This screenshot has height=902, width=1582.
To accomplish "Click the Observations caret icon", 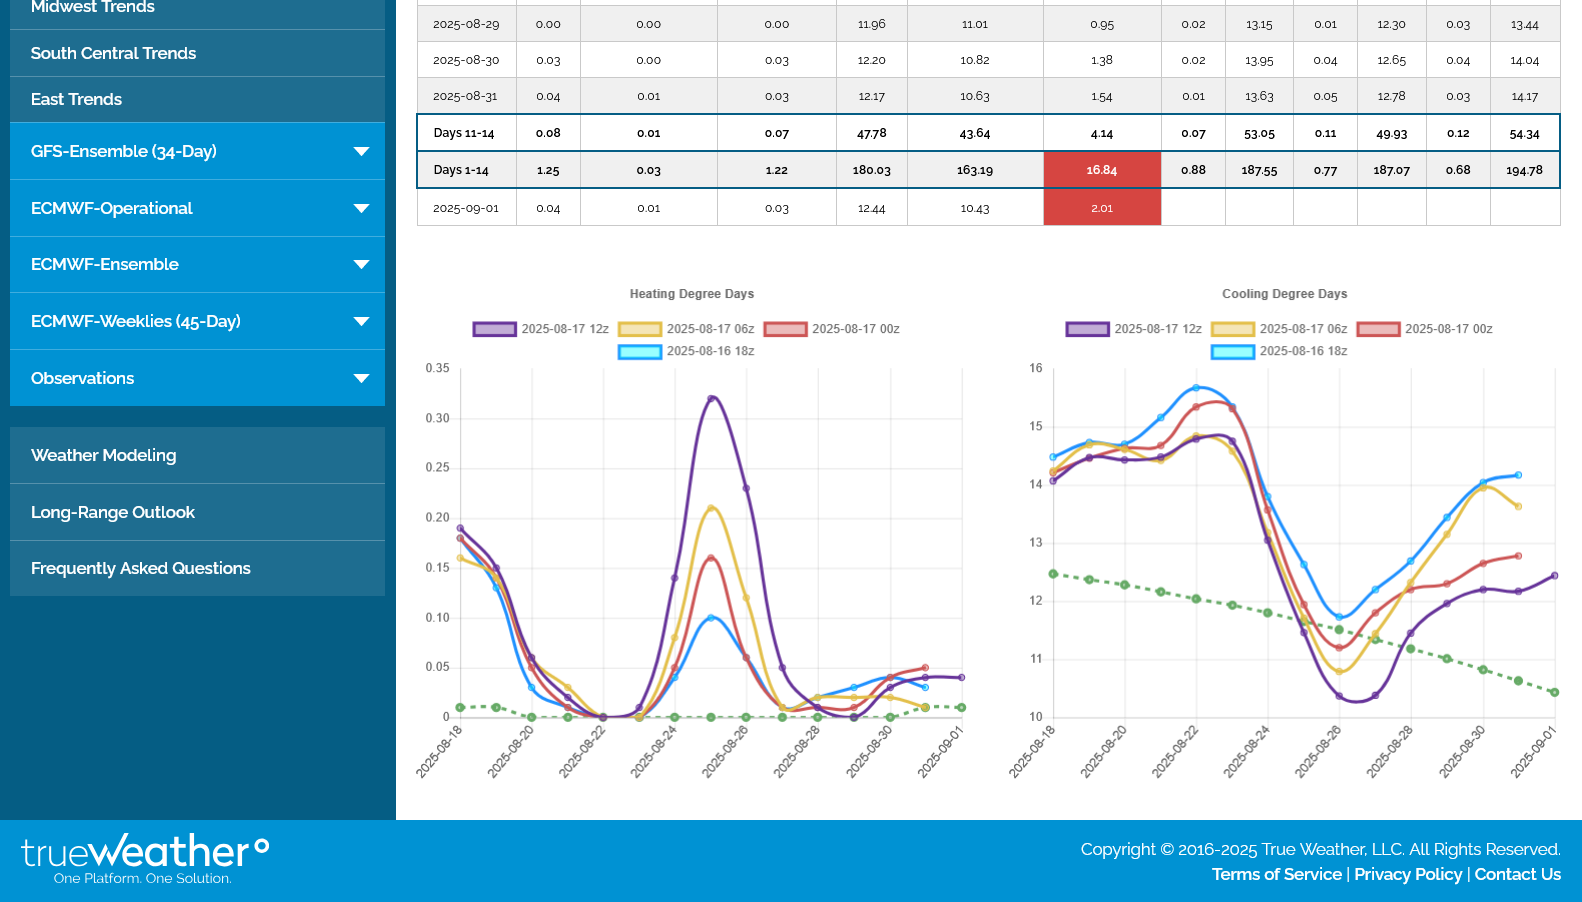I will pos(361,379).
